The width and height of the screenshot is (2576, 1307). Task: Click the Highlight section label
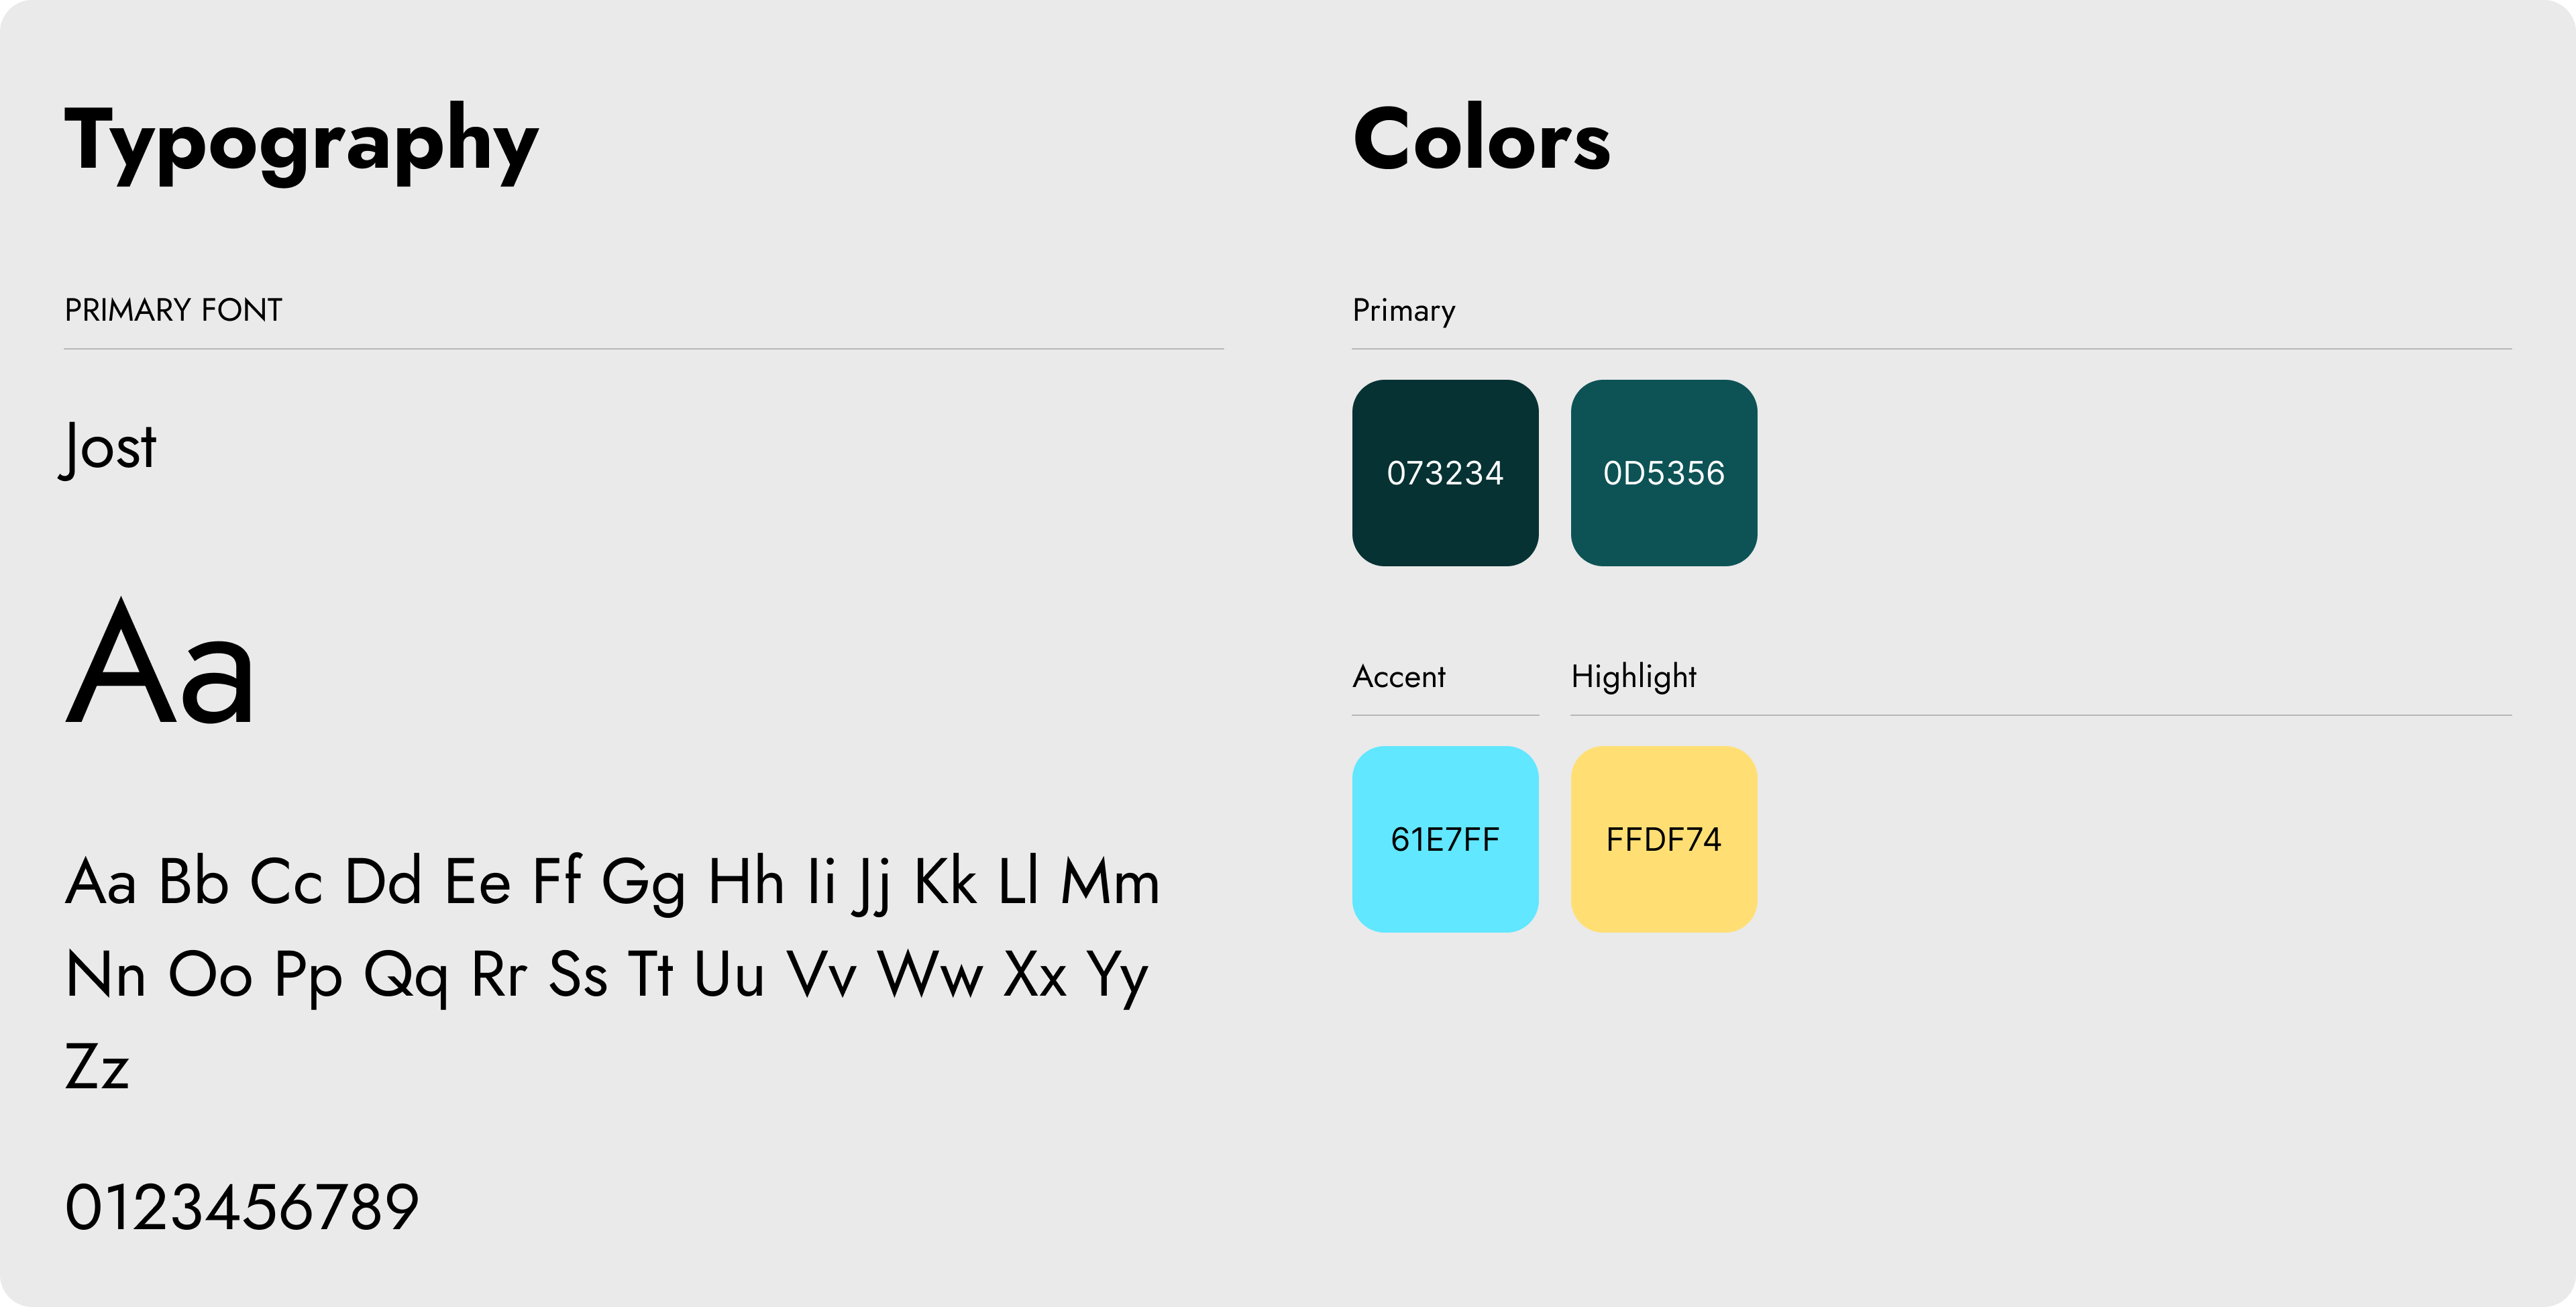coord(1633,677)
